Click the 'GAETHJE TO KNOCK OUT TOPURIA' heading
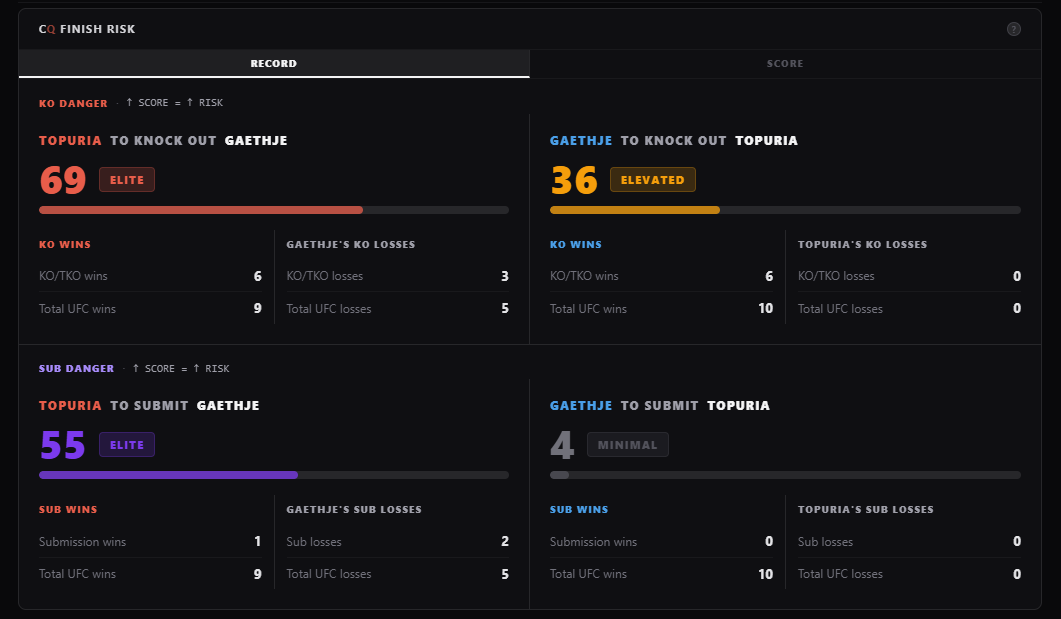The image size is (1061, 619). tap(674, 141)
